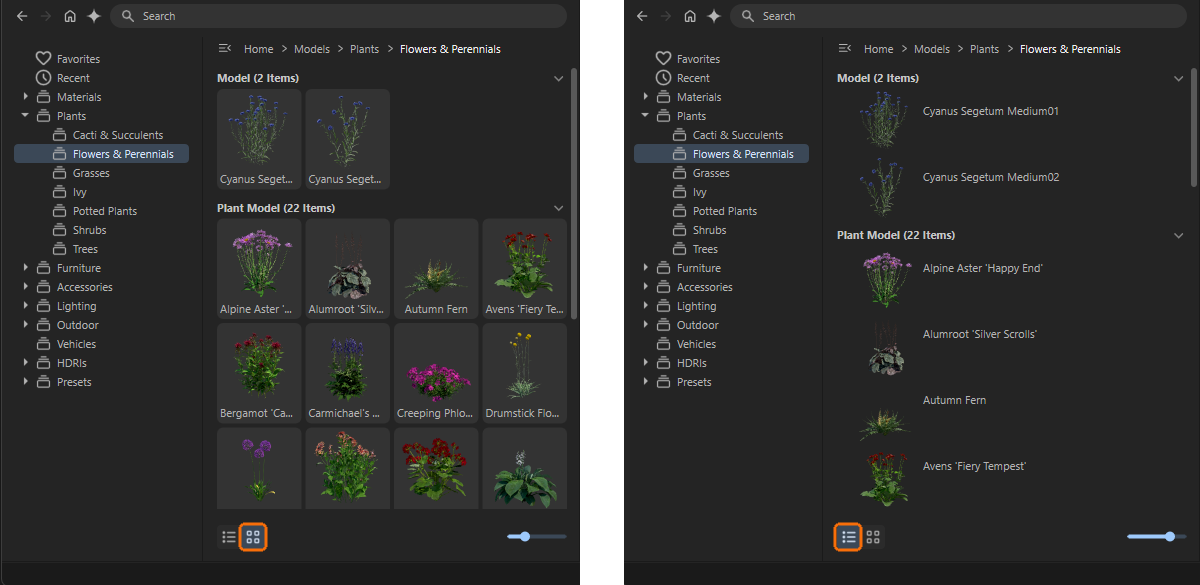Image resolution: width=1200 pixels, height=585 pixels.
Task: Click the search magnifier icon
Action: [x=126, y=16]
